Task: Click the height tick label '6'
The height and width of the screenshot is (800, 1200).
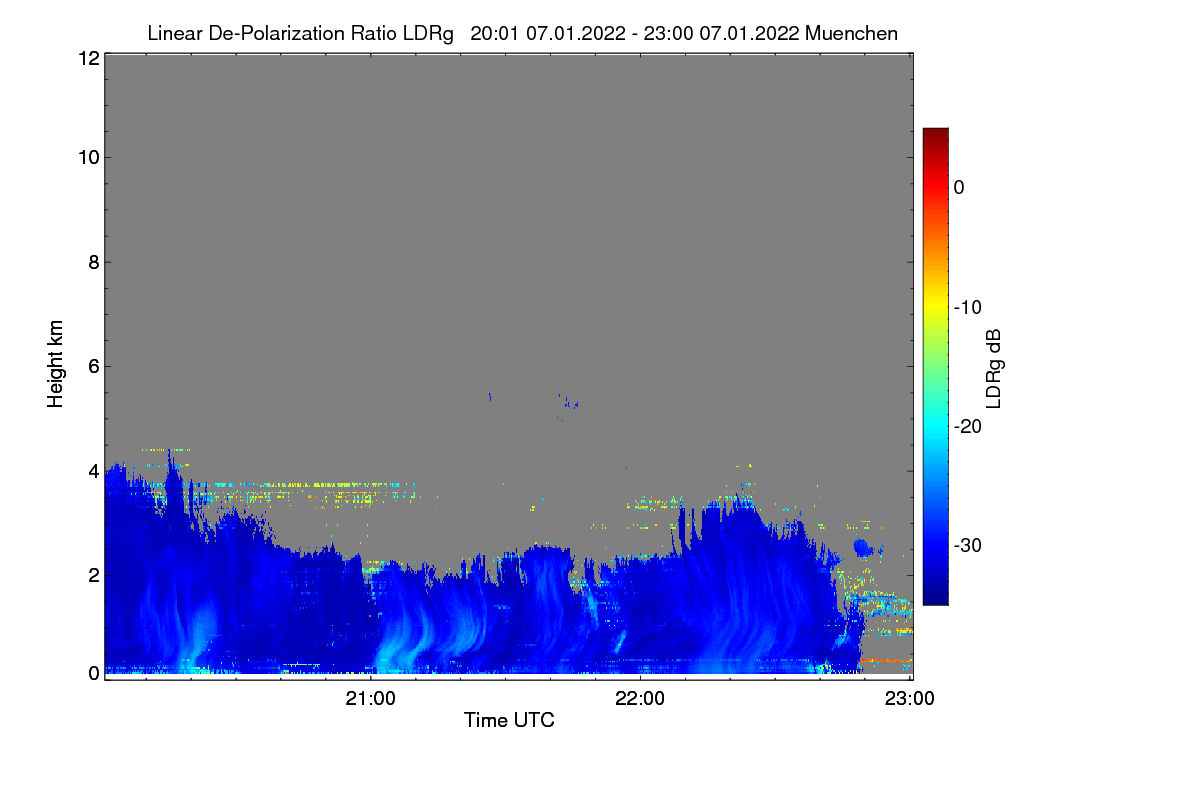Action: click(x=93, y=366)
